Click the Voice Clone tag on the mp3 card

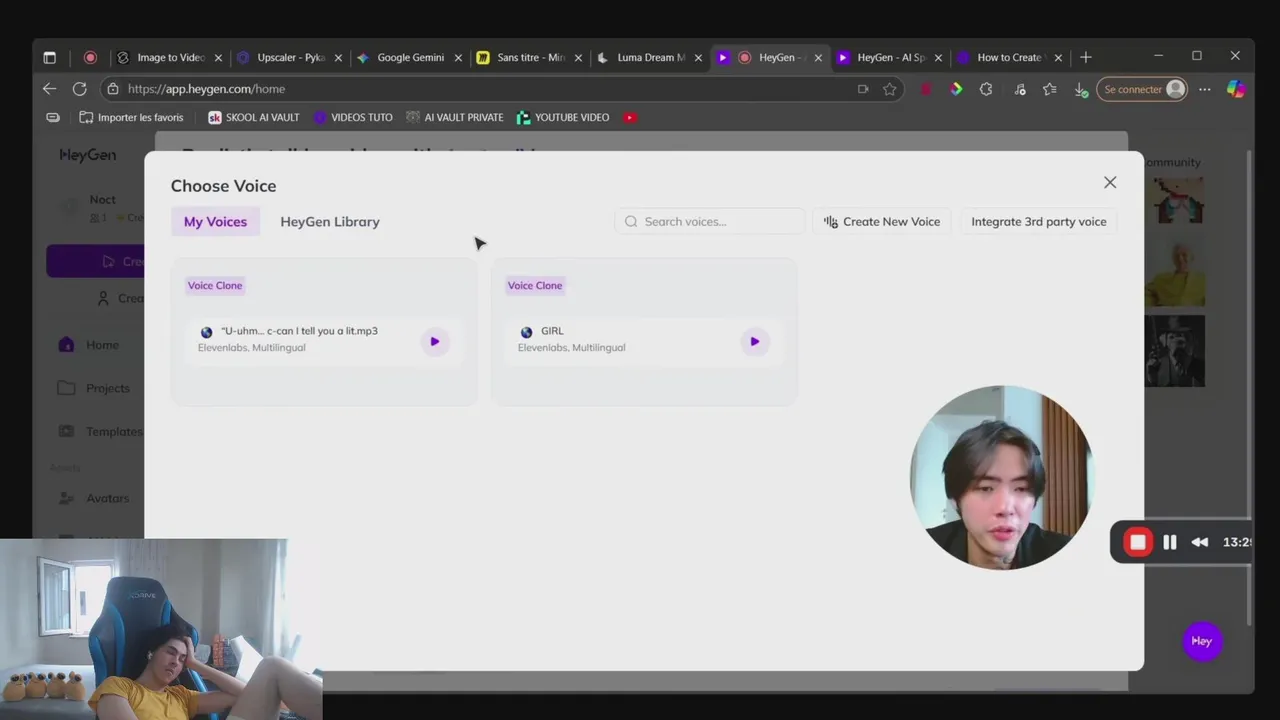[x=215, y=285]
